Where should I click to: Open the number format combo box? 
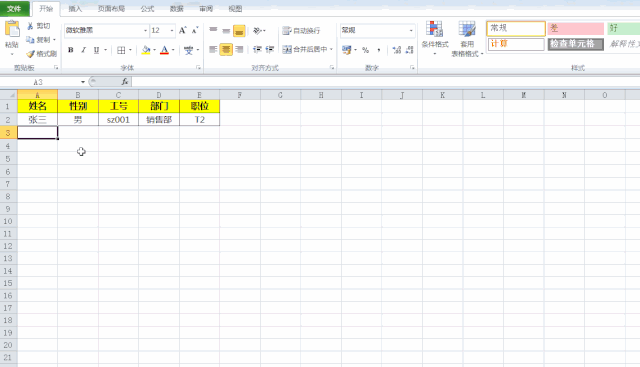(377, 30)
